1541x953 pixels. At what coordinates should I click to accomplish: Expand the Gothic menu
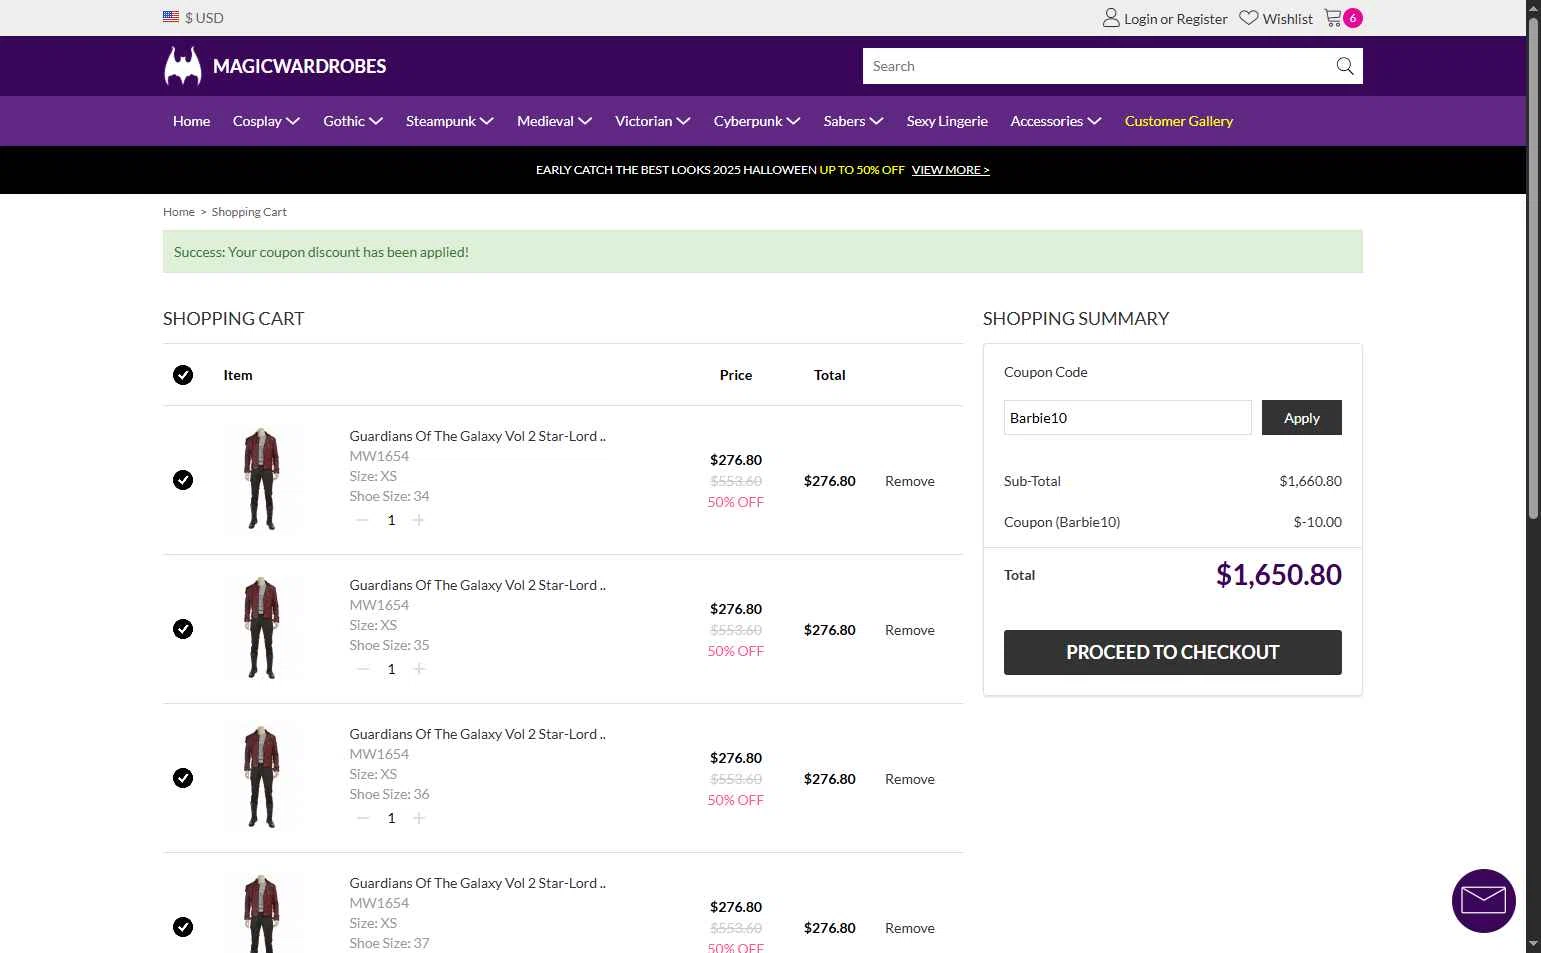(x=353, y=121)
